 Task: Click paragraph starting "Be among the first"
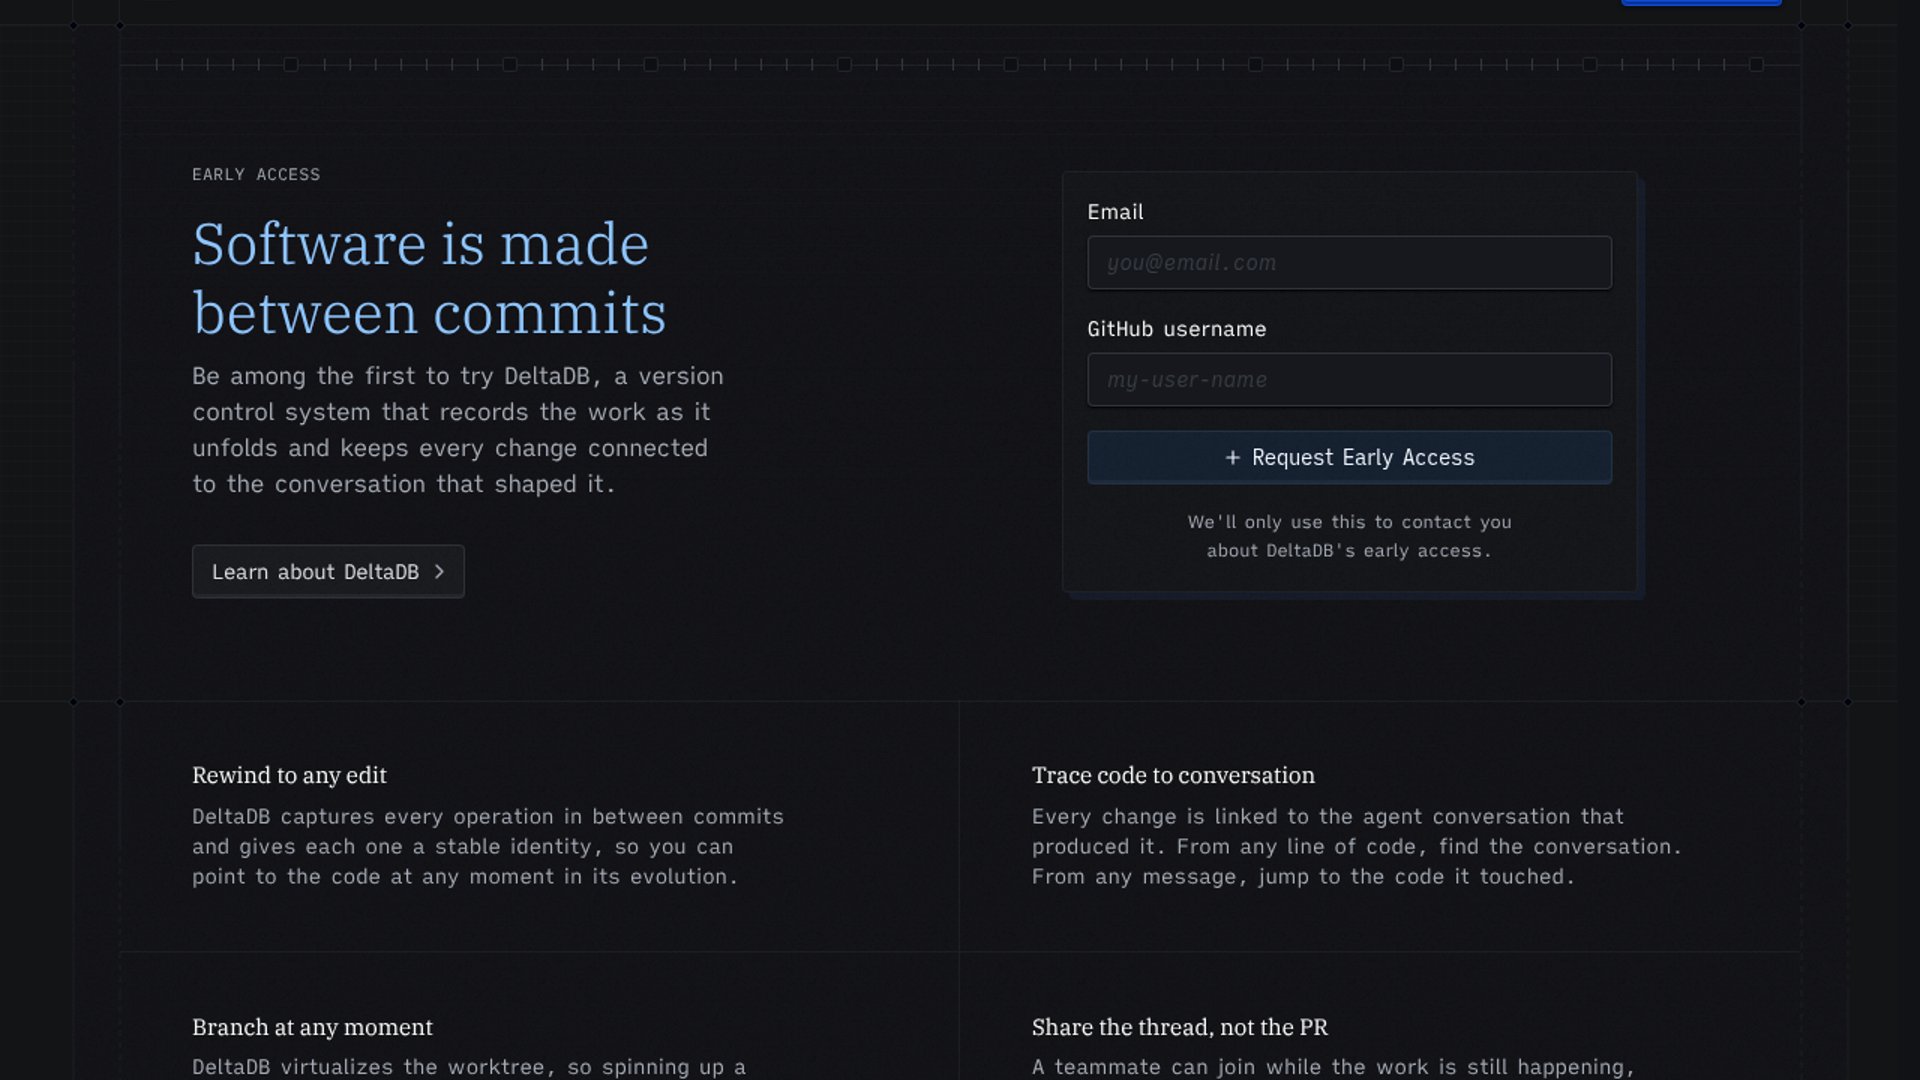coord(458,430)
